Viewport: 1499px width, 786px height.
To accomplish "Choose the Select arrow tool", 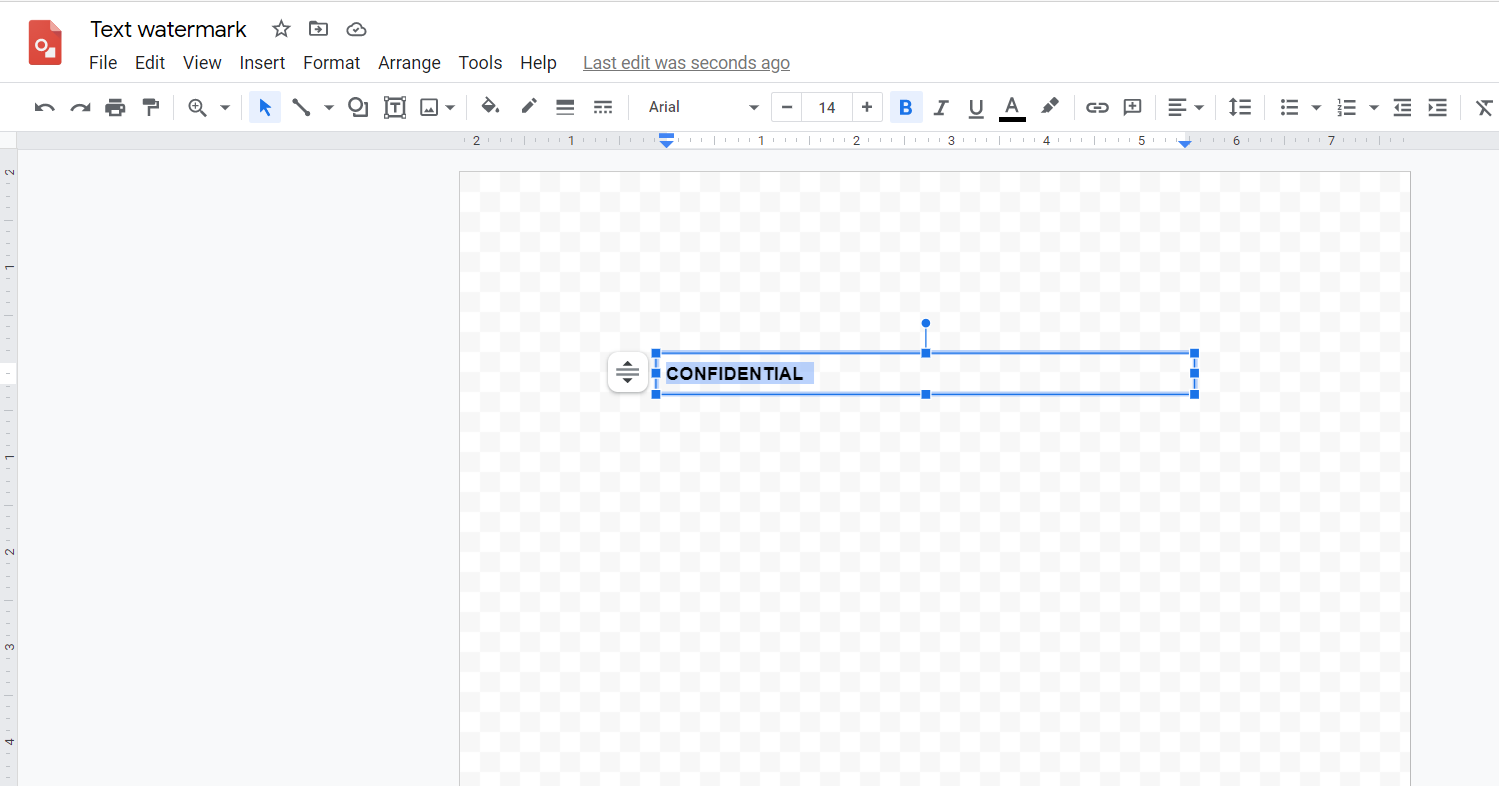I will (x=265, y=107).
